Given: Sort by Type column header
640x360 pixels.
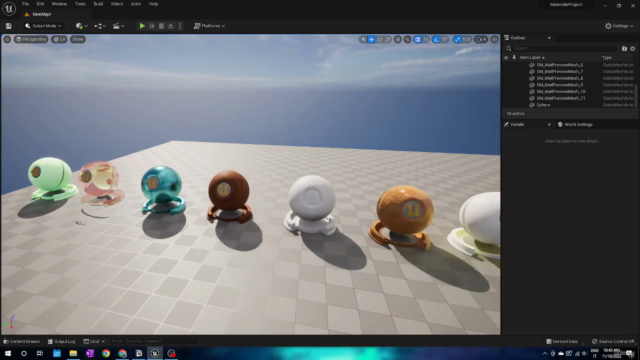Looking at the screenshot, I should click(x=607, y=58).
